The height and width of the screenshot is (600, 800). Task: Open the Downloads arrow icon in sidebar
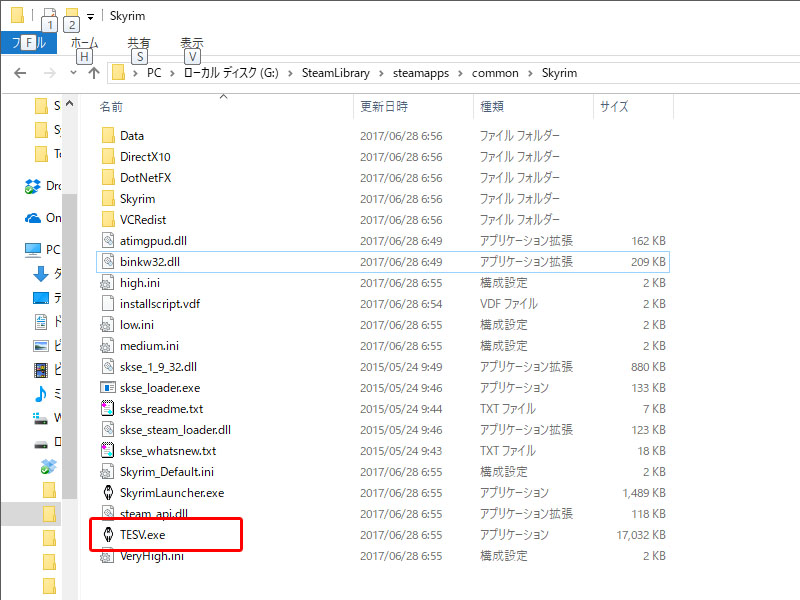click(x=41, y=274)
